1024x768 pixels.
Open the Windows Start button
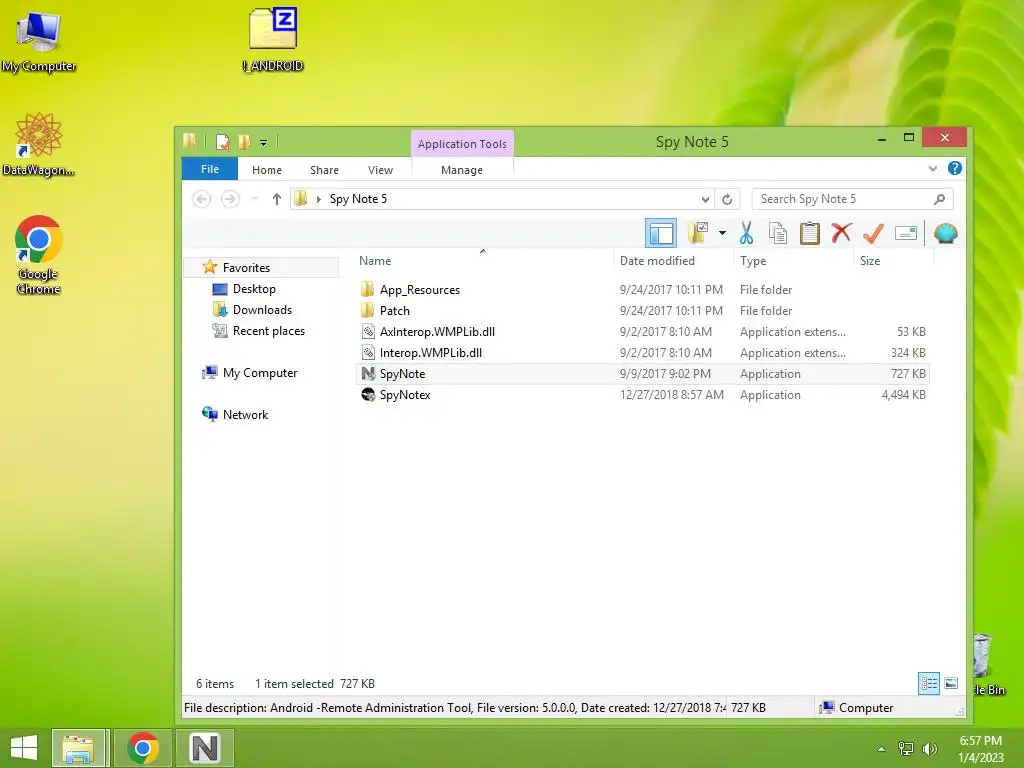(x=24, y=748)
